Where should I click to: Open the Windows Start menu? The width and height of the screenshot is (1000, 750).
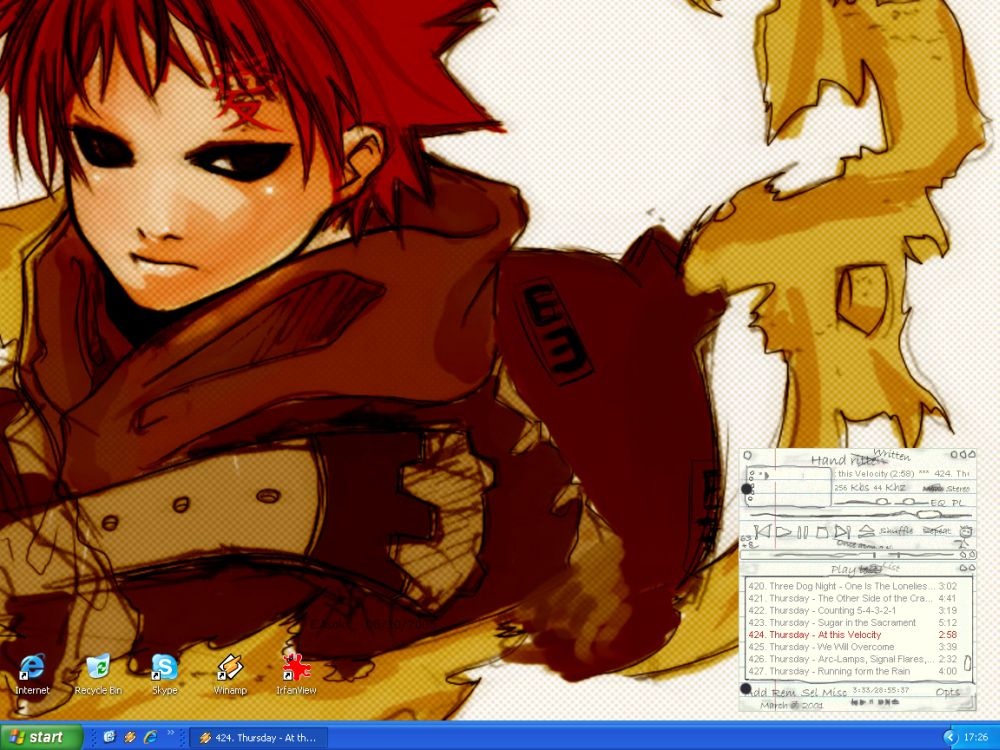[41, 737]
